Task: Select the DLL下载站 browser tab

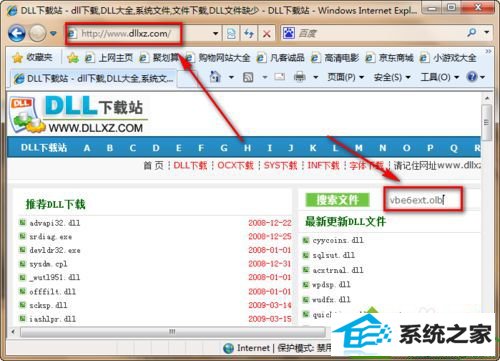Action: click(93, 79)
